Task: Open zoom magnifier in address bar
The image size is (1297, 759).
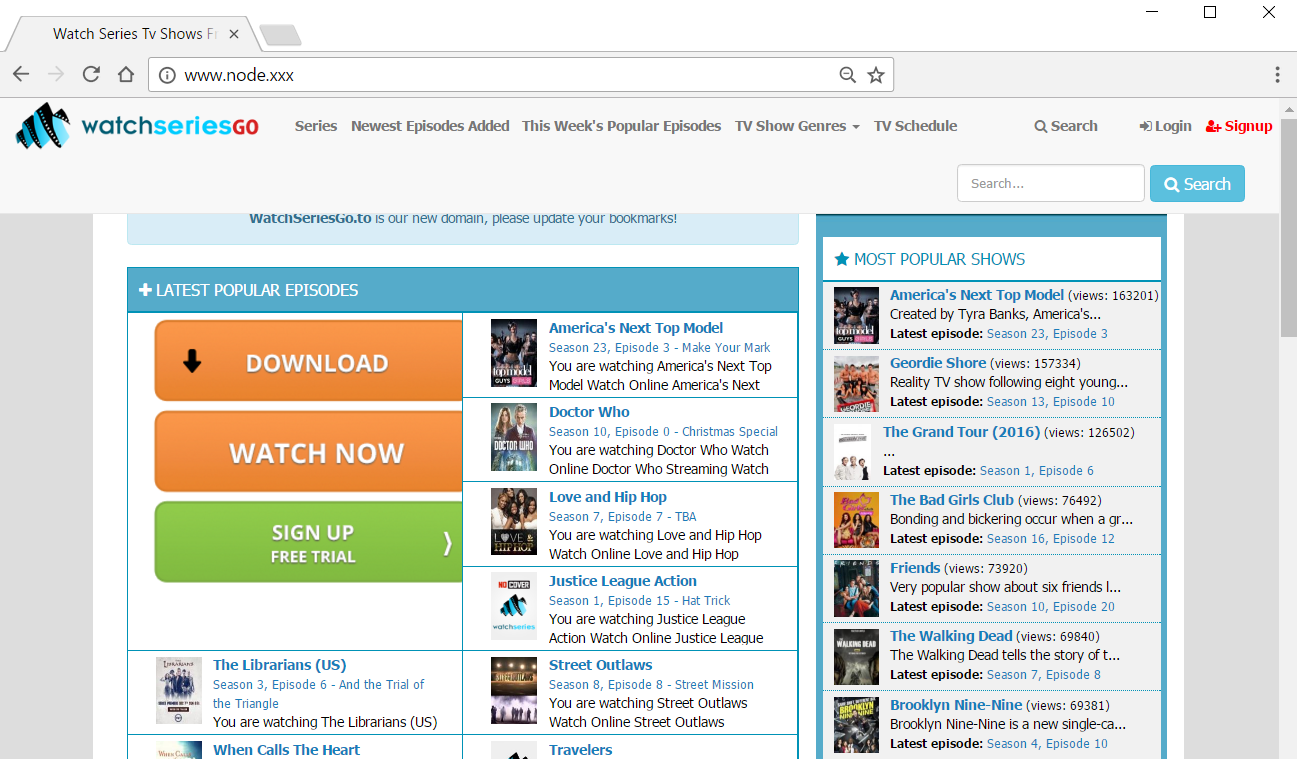Action: click(x=847, y=75)
